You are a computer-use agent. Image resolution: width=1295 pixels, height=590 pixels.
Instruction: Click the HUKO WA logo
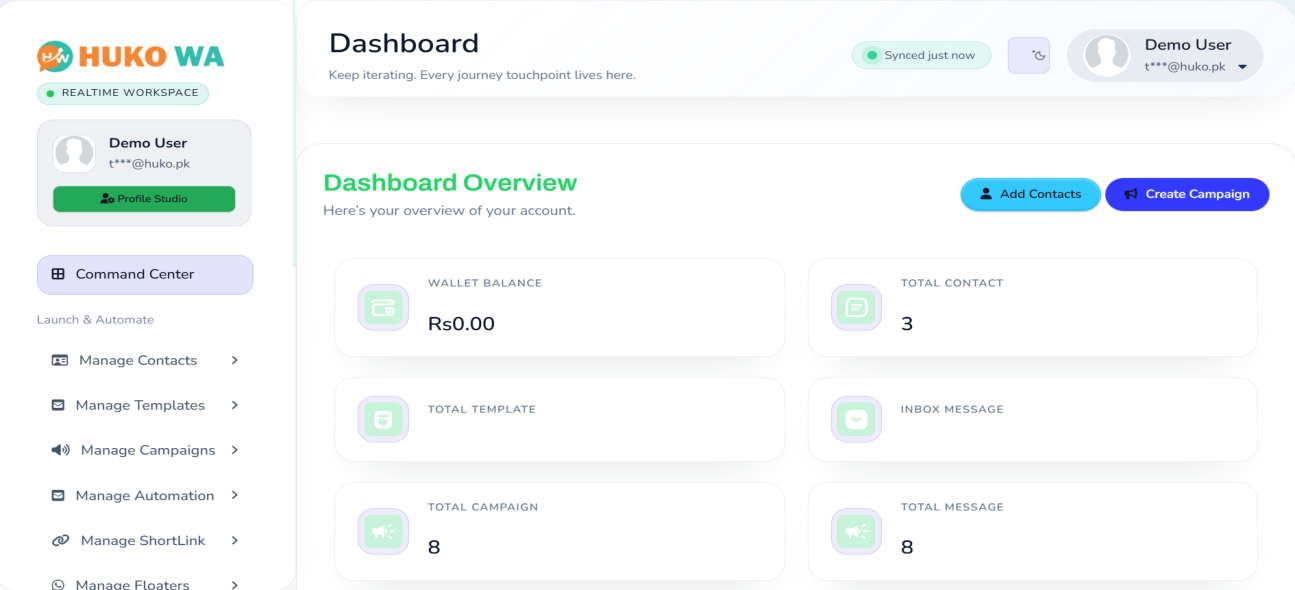[x=130, y=57]
